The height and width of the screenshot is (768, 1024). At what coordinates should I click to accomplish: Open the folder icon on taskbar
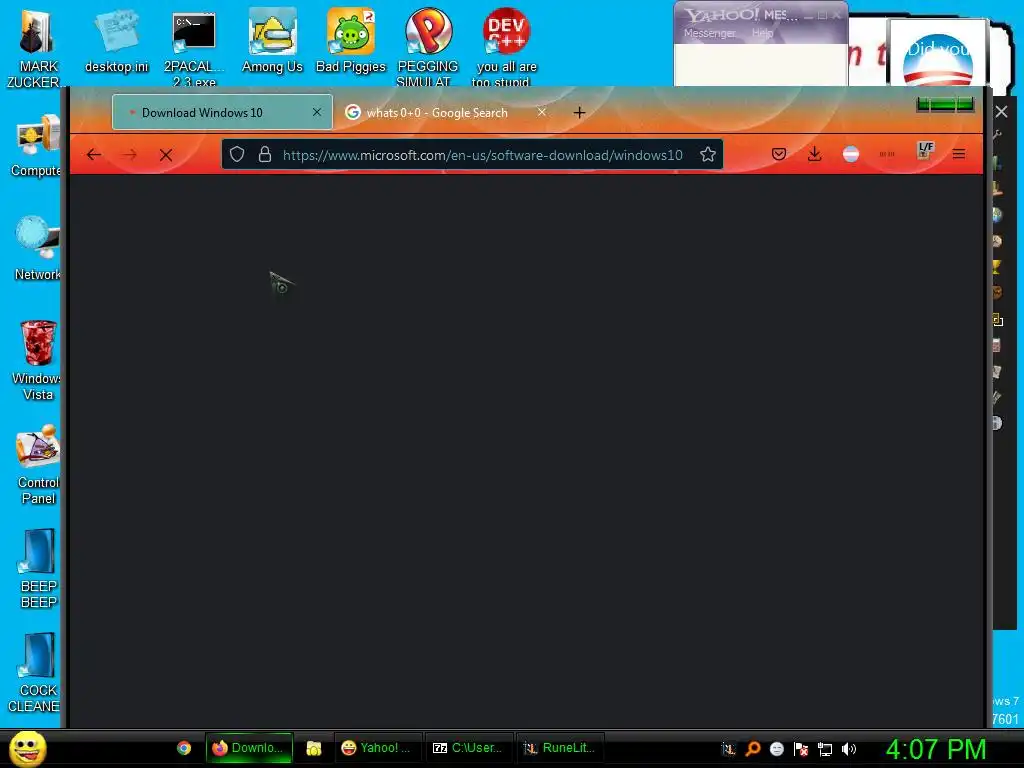(x=313, y=748)
